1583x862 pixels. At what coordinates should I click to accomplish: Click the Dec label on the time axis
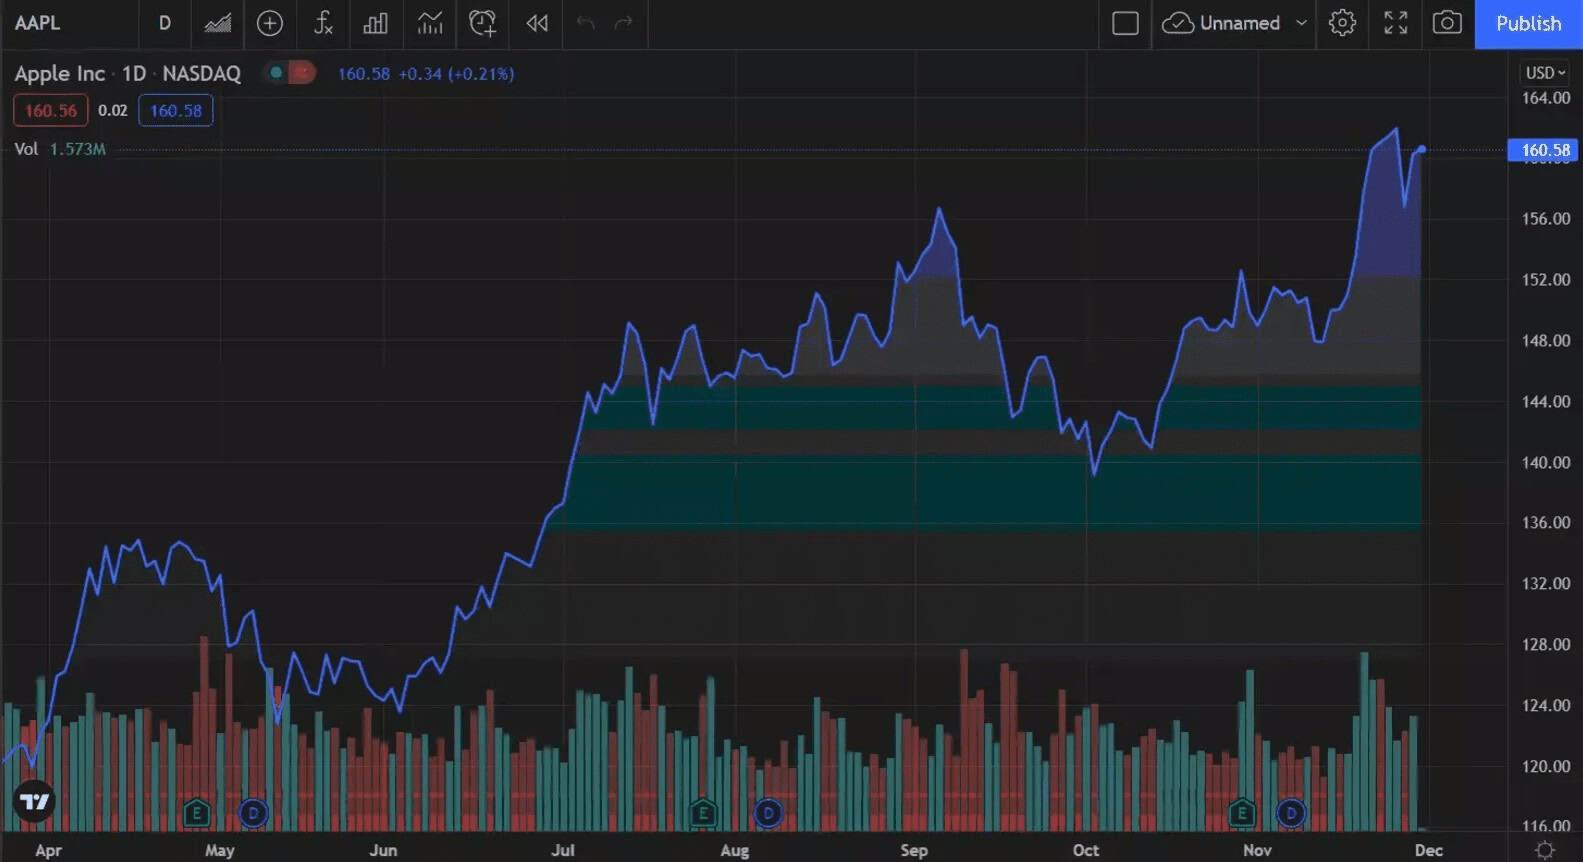point(1429,850)
